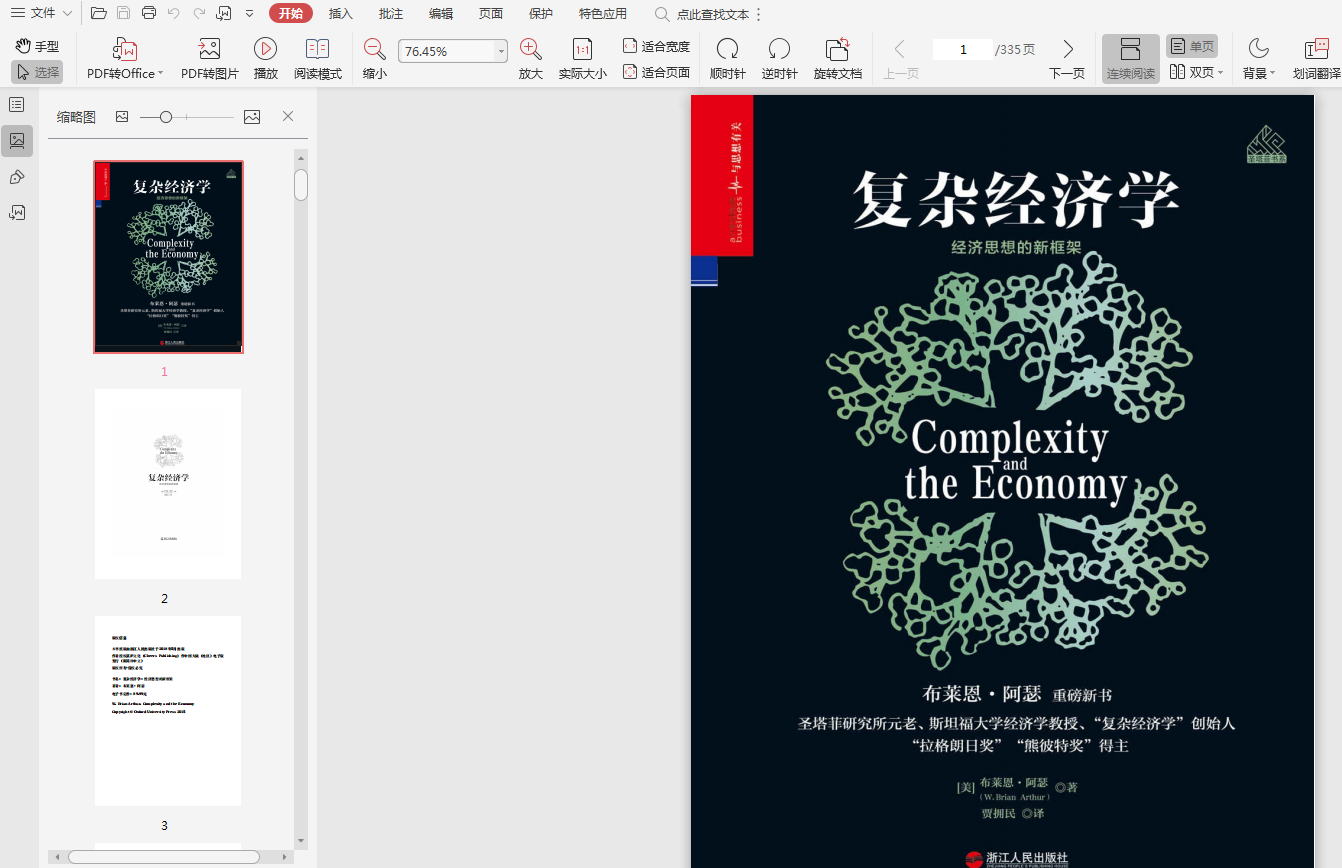
Task: Click the large thumbnail size icon
Action: (252, 117)
